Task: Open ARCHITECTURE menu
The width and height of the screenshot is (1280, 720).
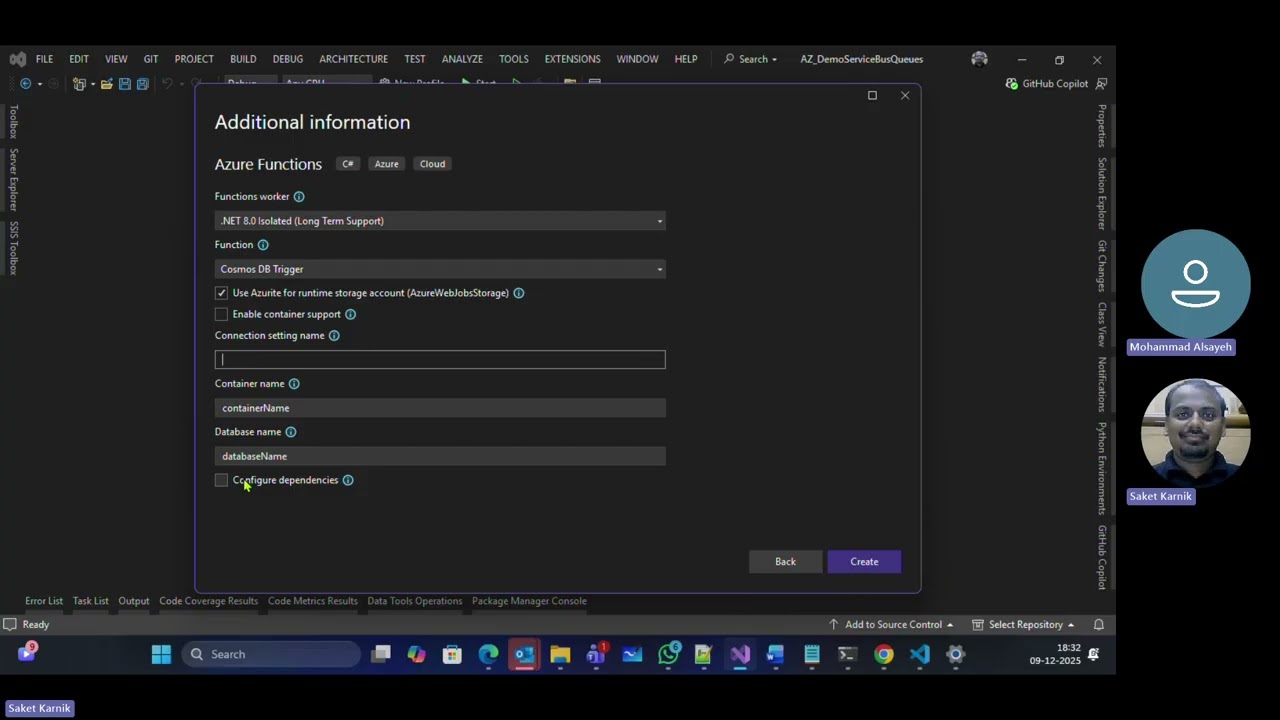Action: [x=353, y=59]
